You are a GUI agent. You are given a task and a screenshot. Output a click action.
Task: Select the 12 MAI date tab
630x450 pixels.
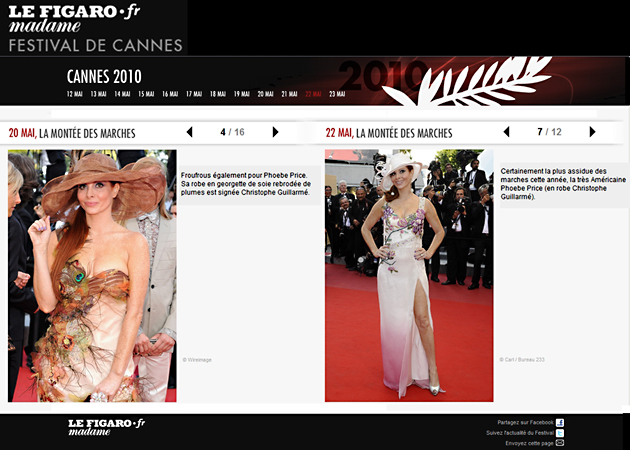[x=75, y=94]
